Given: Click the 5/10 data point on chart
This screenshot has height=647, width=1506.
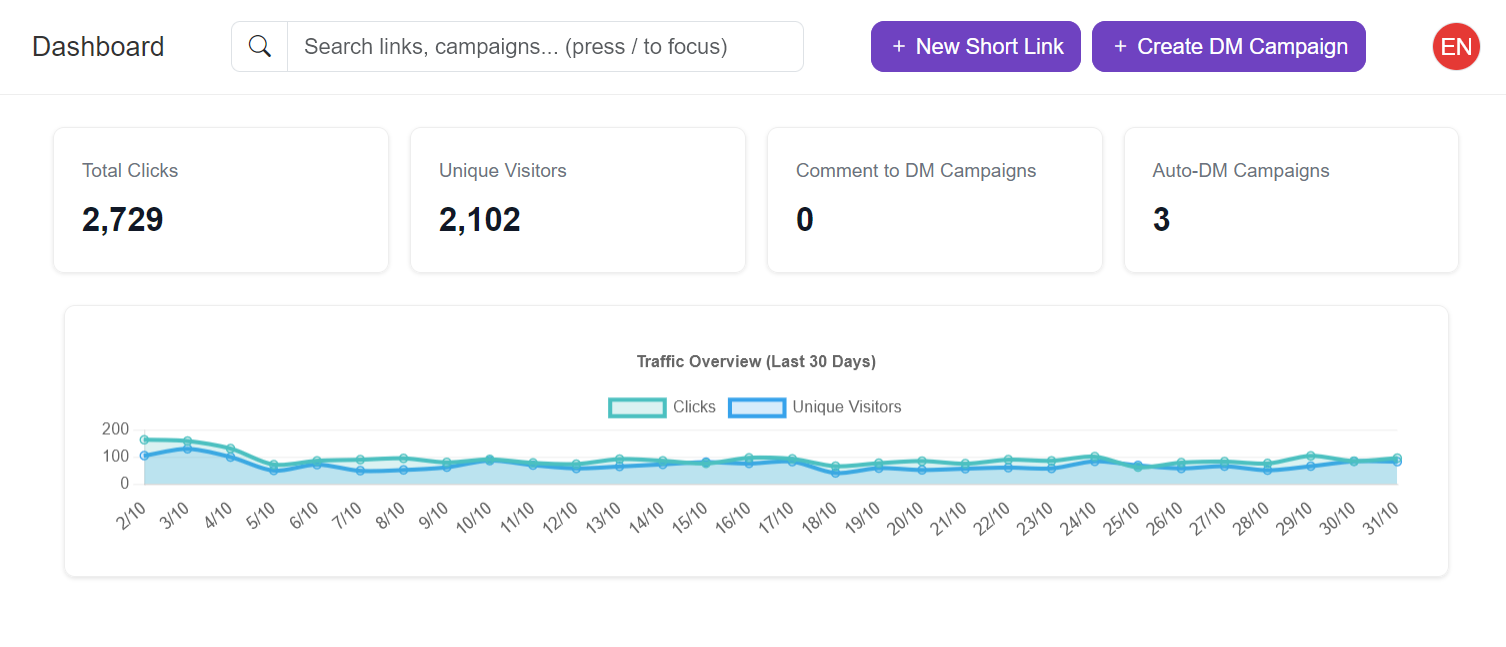Looking at the screenshot, I should (274, 465).
